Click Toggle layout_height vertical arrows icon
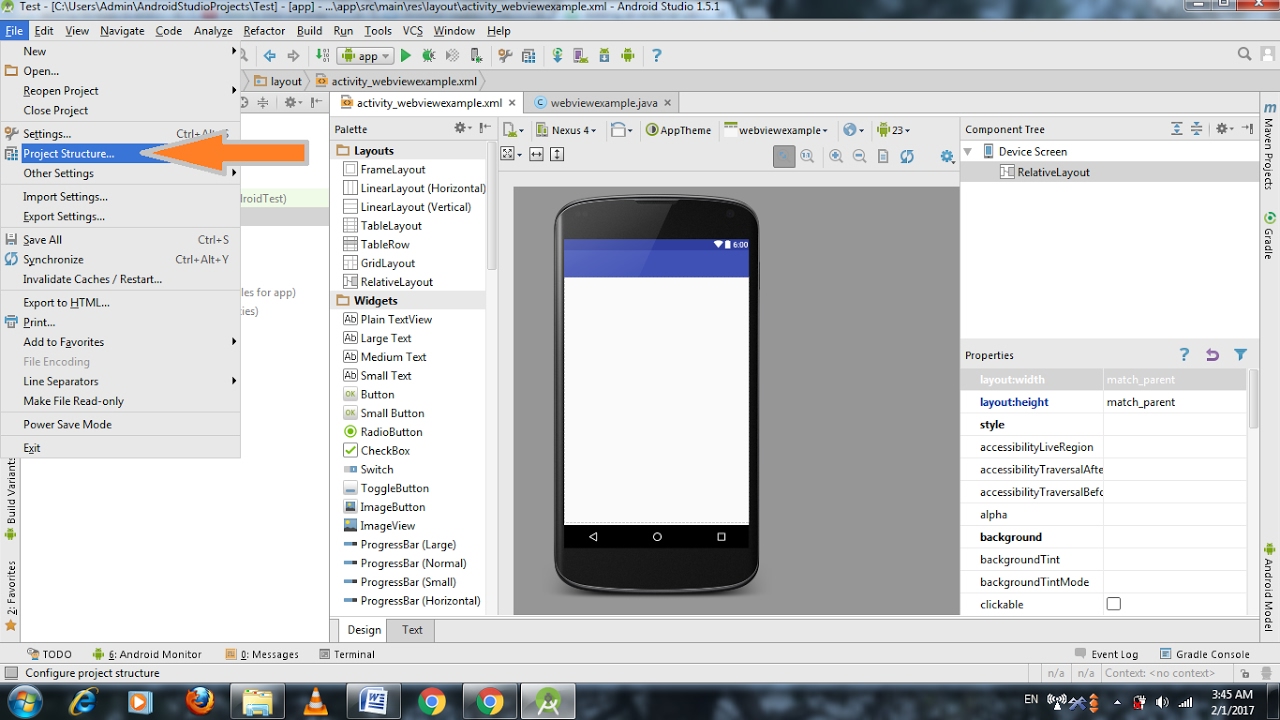The height and width of the screenshot is (720, 1280). (x=557, y=154)
